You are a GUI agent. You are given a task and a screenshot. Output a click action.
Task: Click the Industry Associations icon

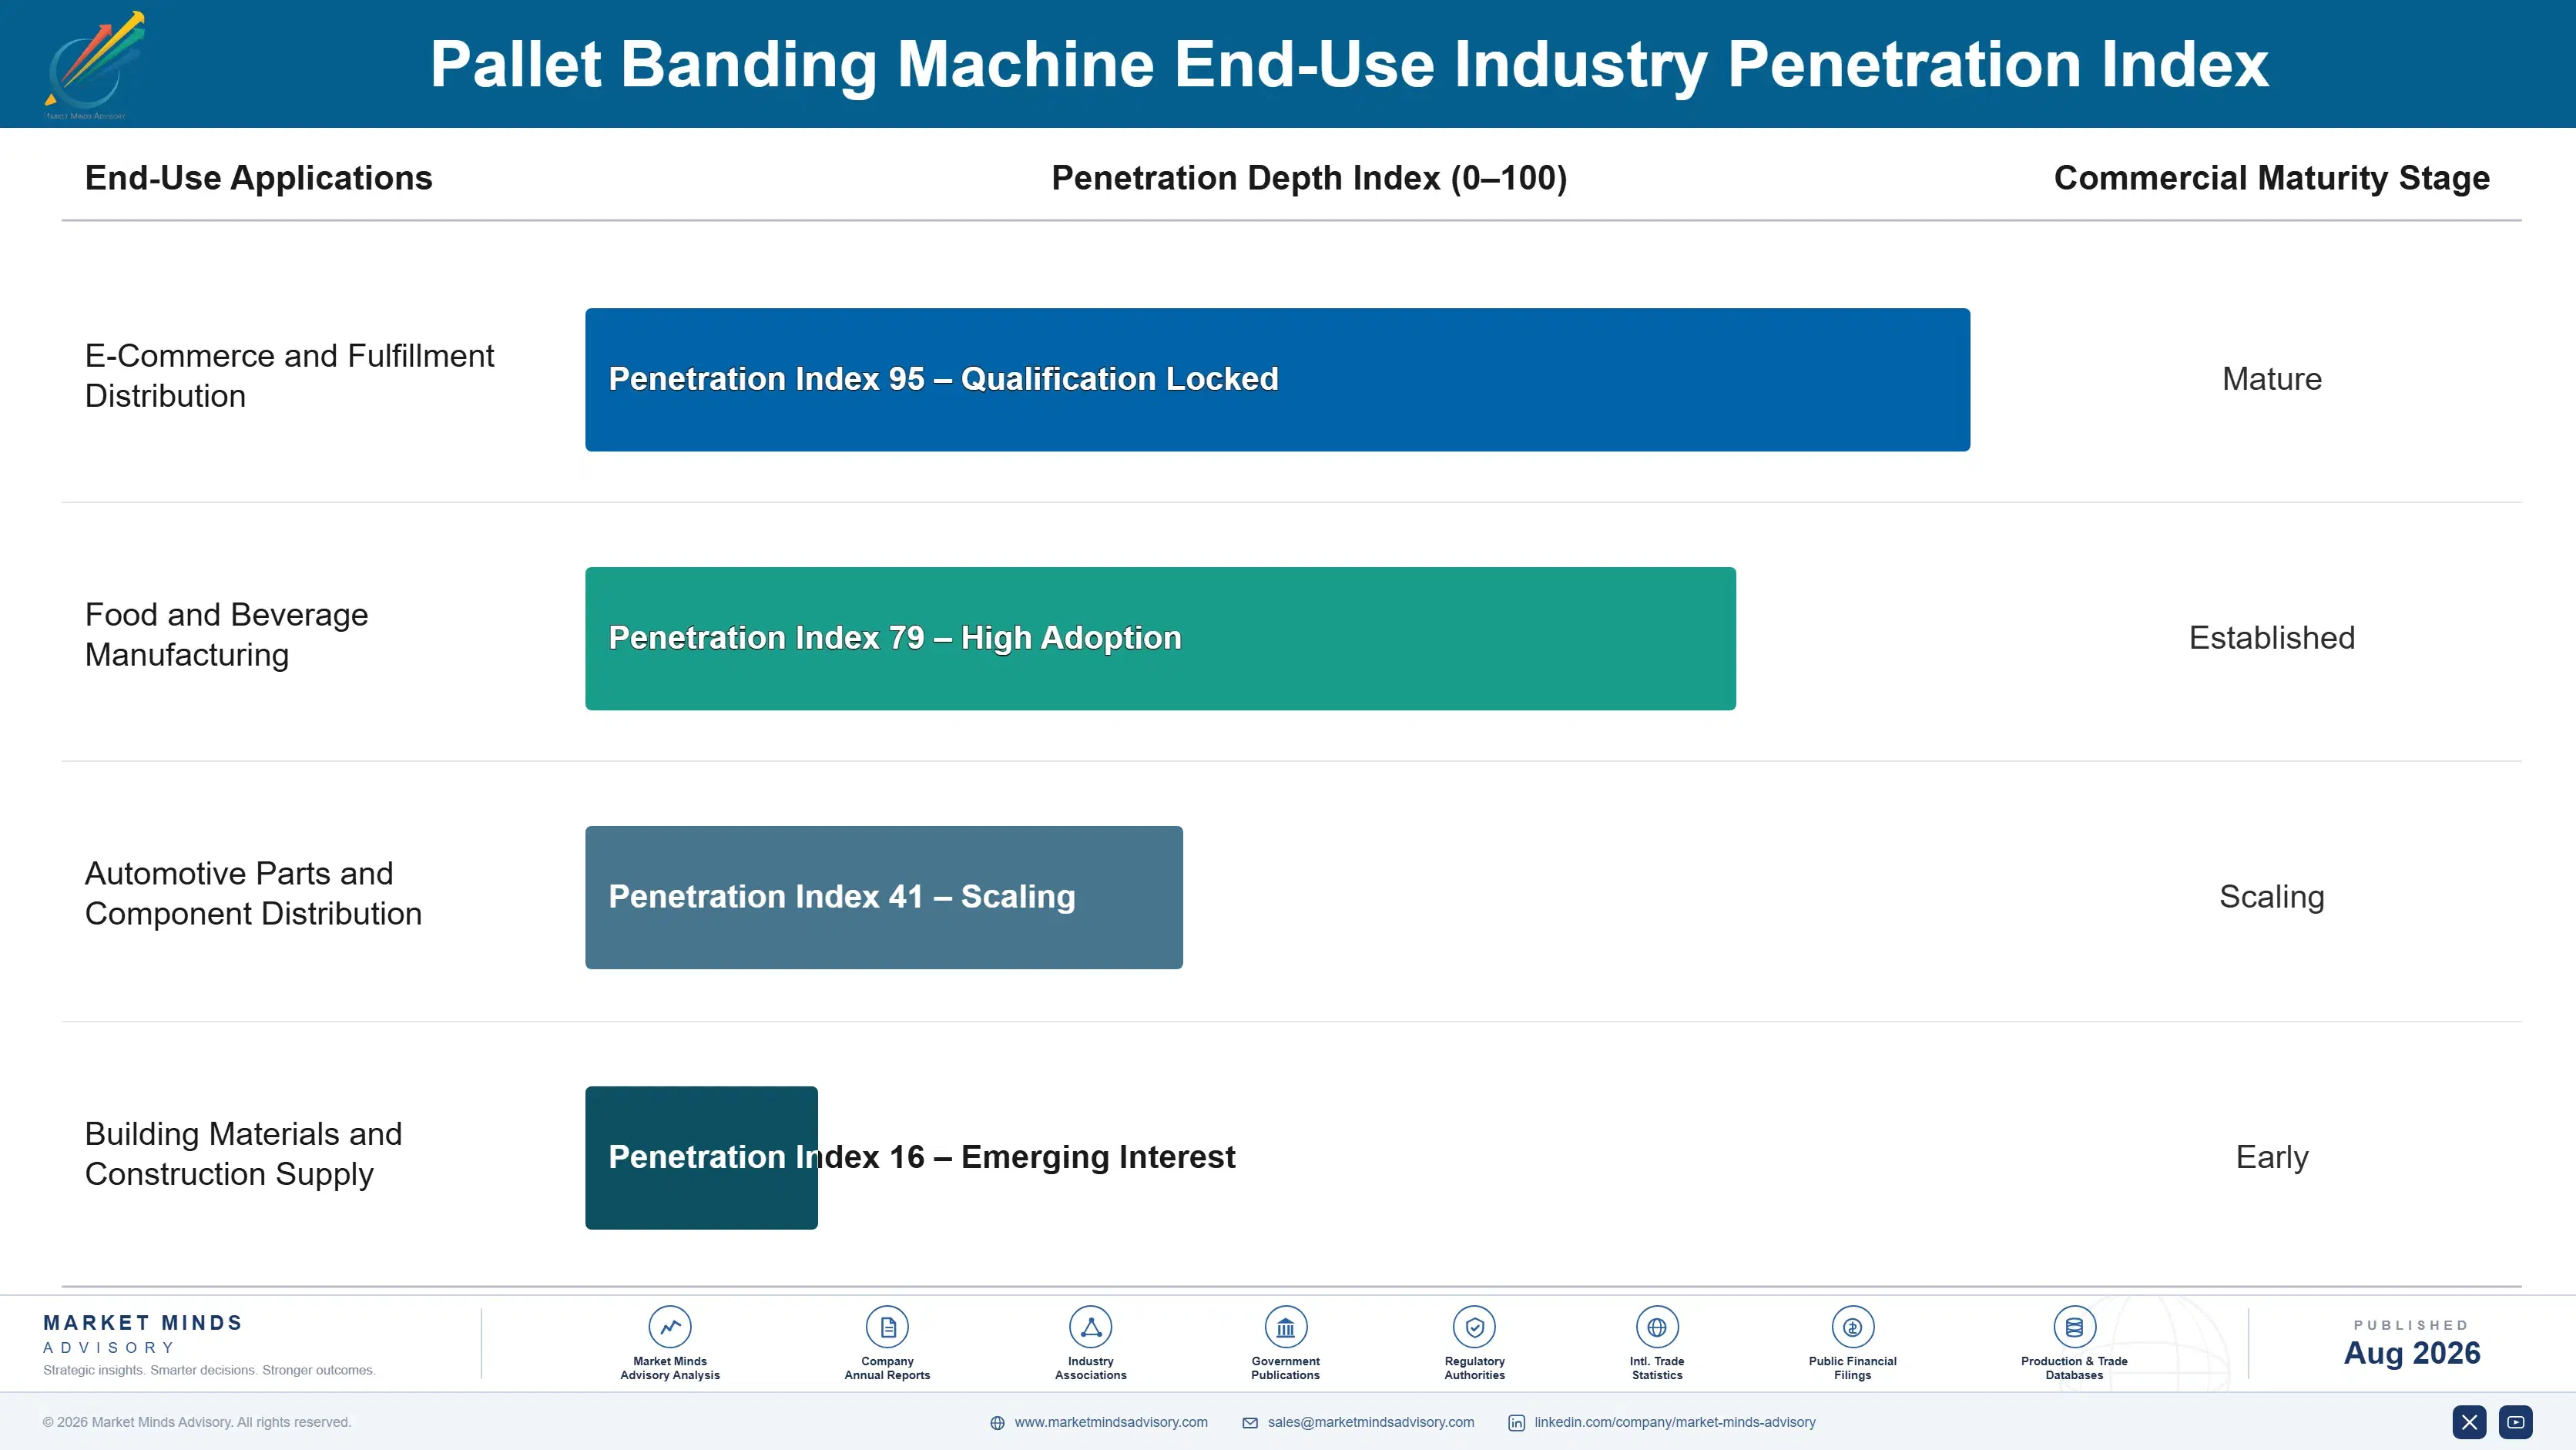coord(1090,1327)
